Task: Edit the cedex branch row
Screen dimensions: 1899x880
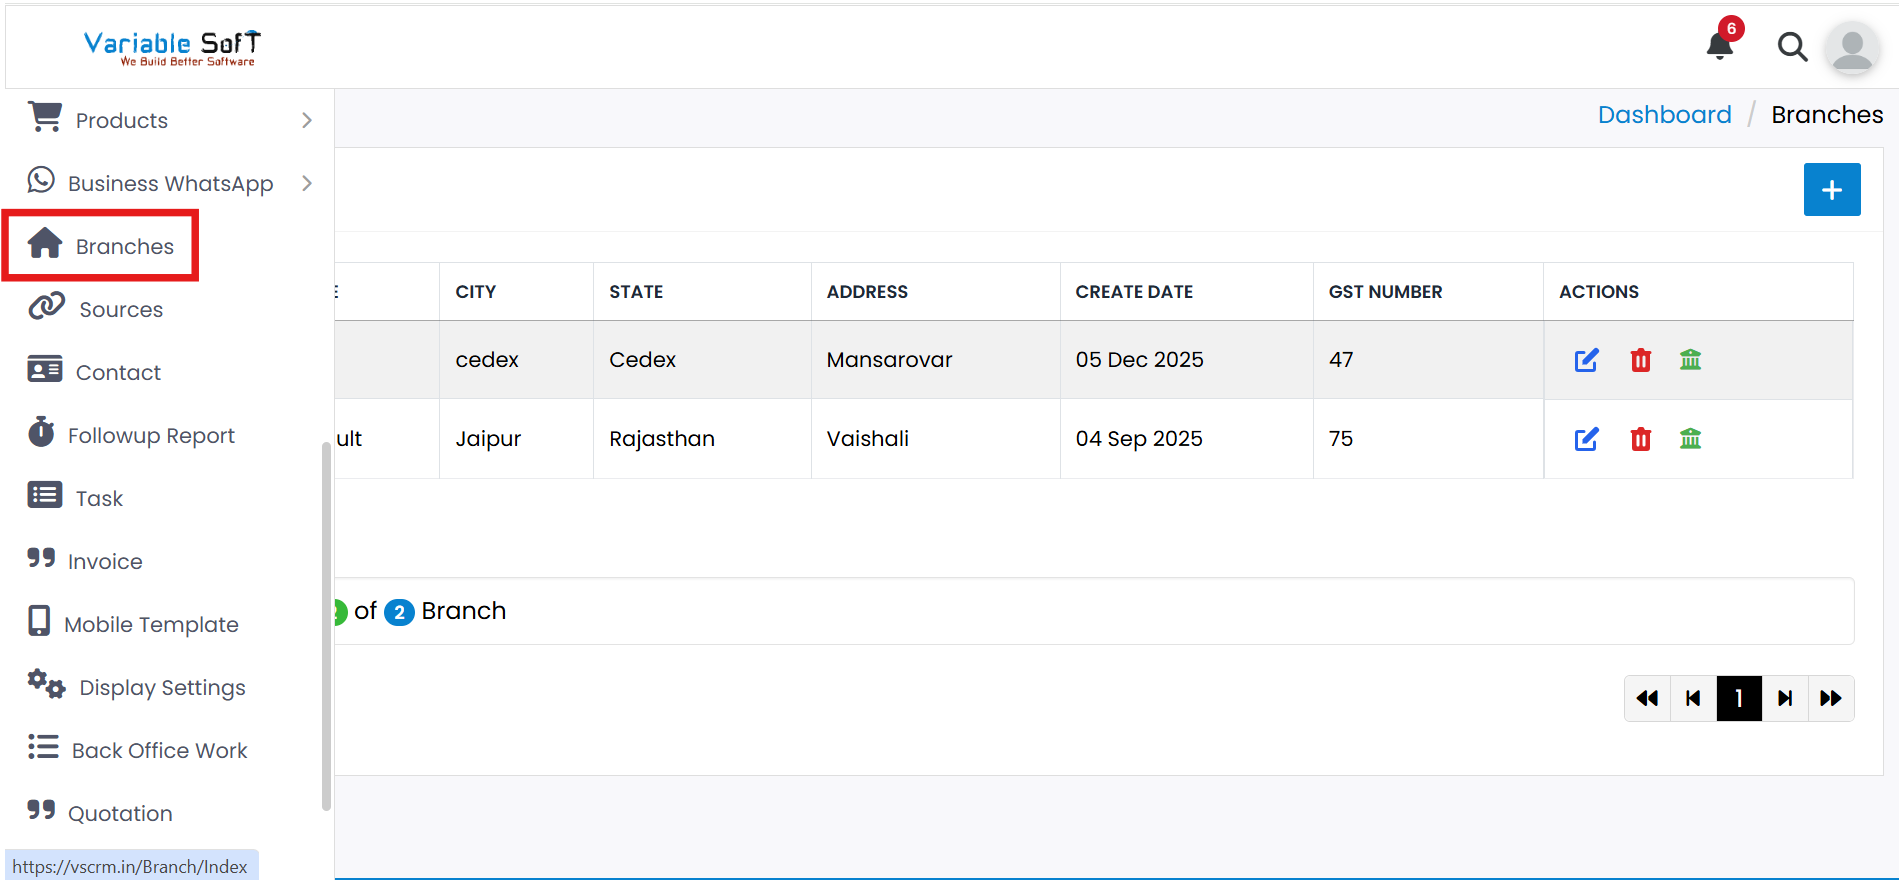Action: coord(1586,360)
